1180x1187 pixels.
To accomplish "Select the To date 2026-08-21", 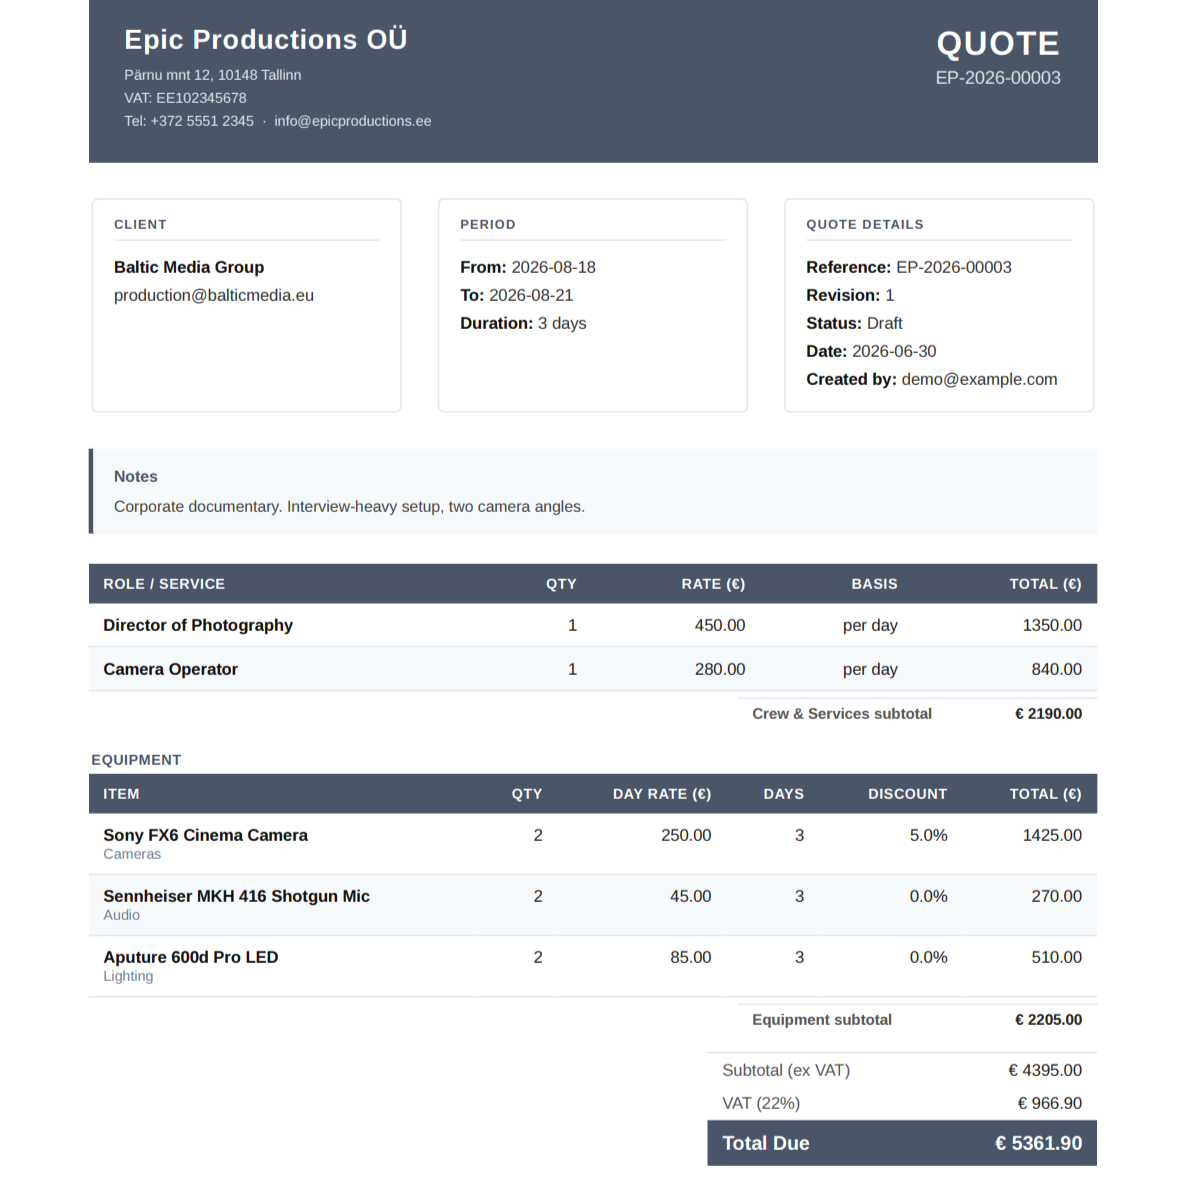I will (531, 295).
